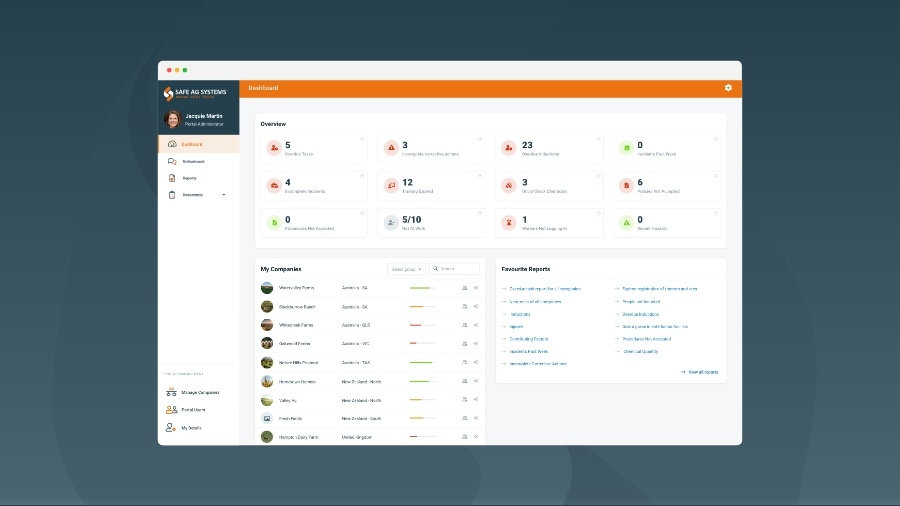This screenshot has height=506, width=900.
Task: Click the Manage Companies icon
Action: 171,392
